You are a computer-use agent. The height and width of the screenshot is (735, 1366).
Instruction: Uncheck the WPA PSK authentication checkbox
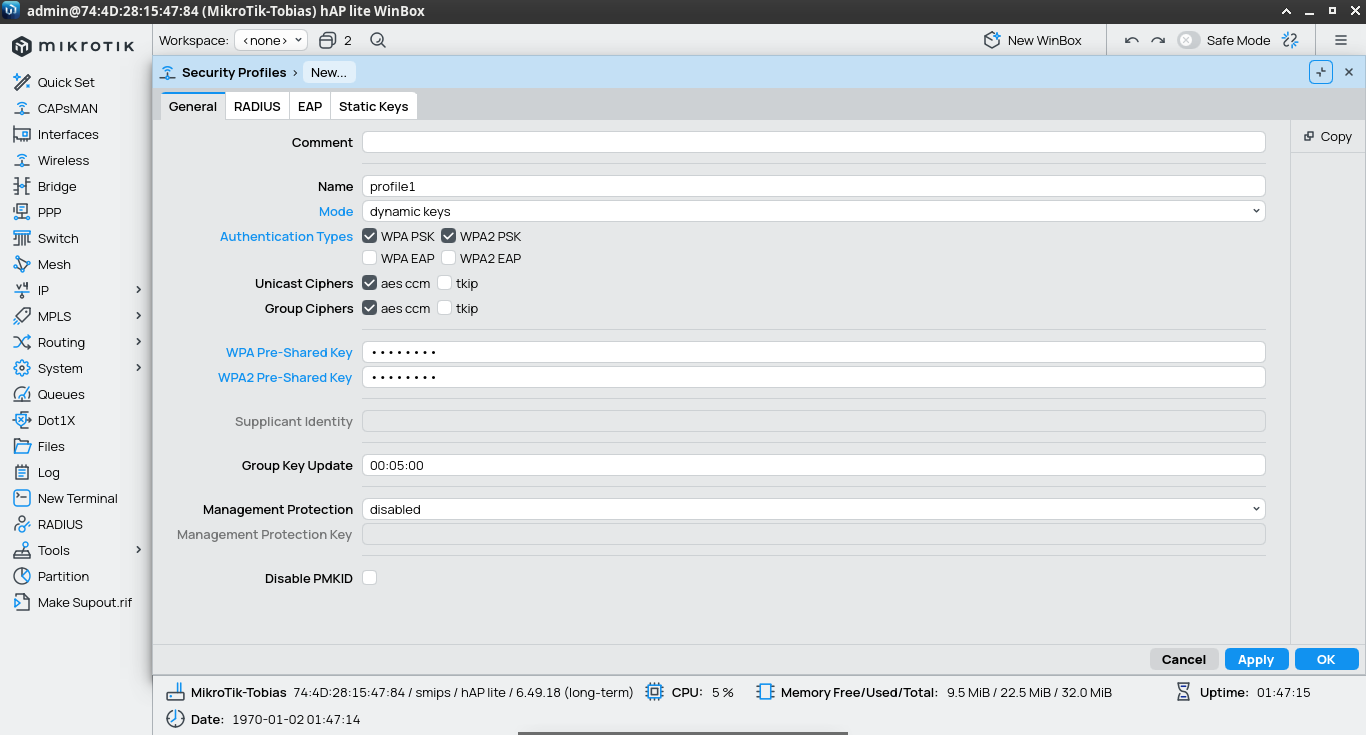pyautogui.click(x=370, y=237)
